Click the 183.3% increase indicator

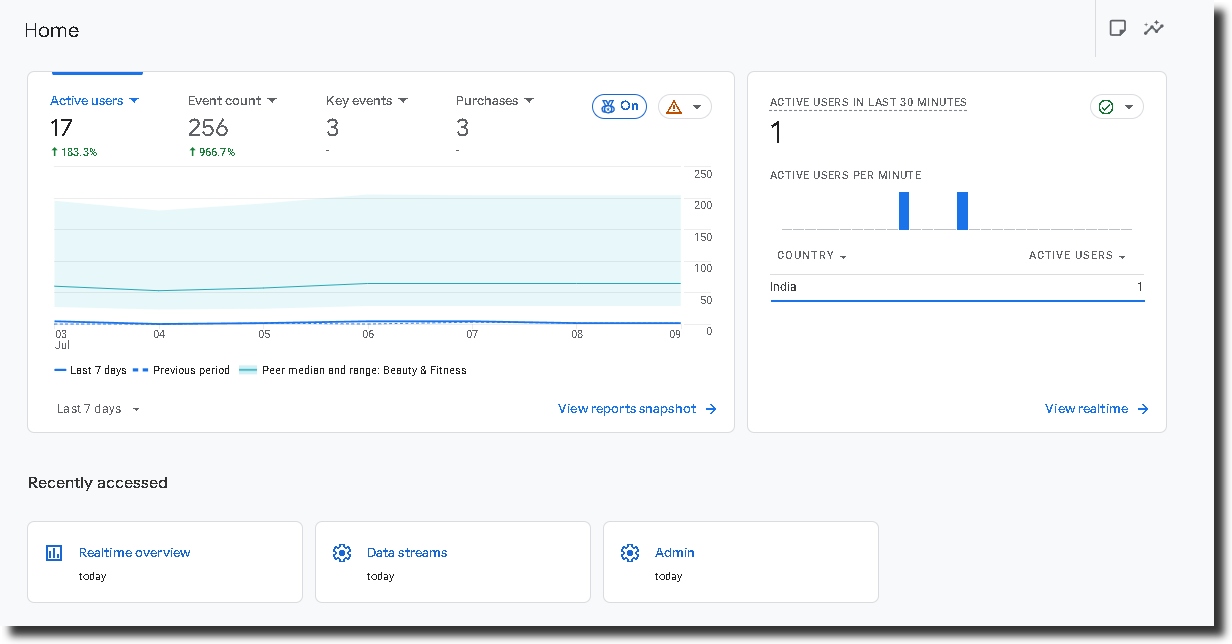(74, 152)
